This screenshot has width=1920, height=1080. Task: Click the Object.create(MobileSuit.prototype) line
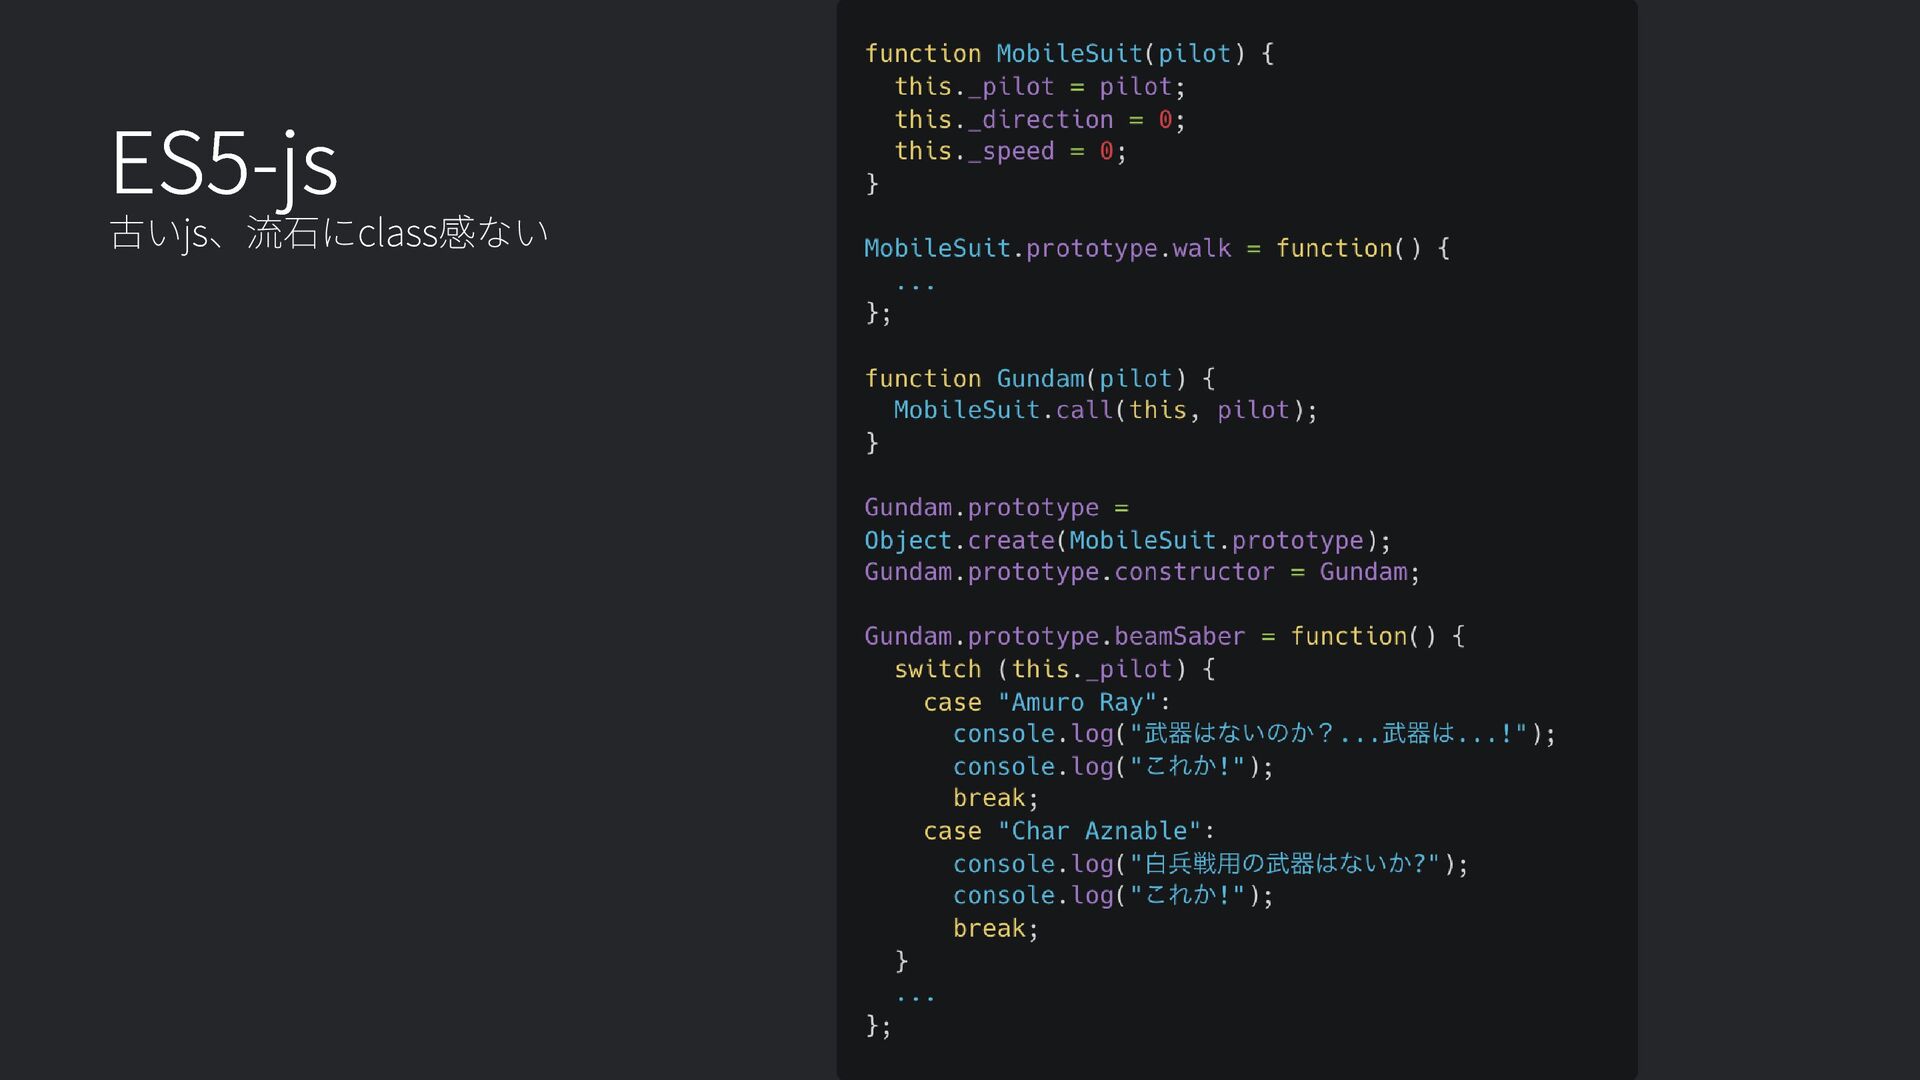1126,541
